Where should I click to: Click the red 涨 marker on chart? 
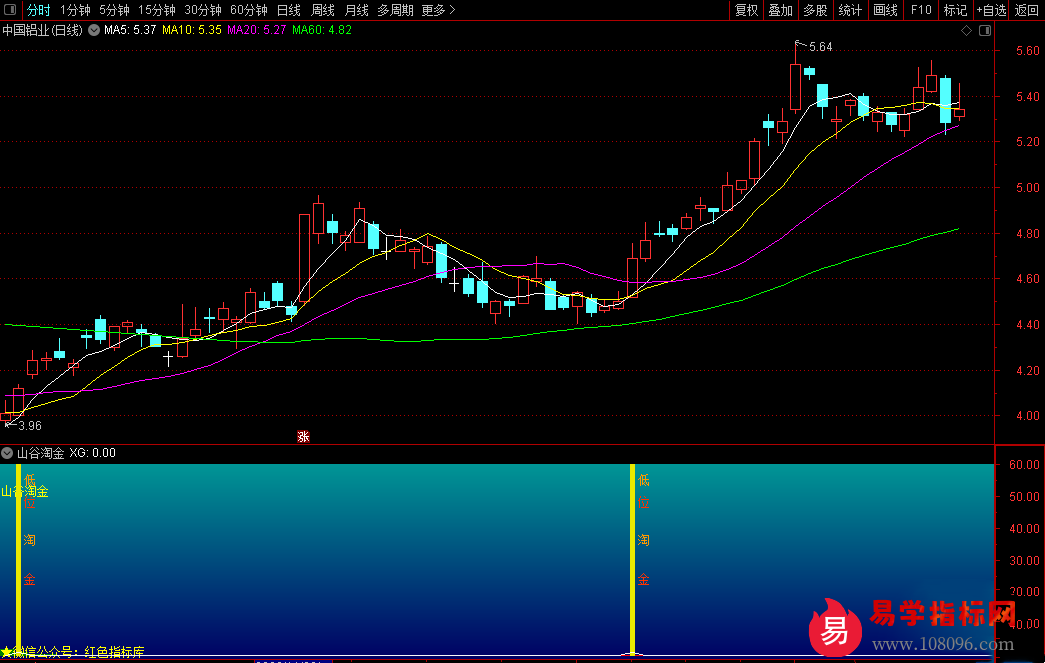point(303,437)
